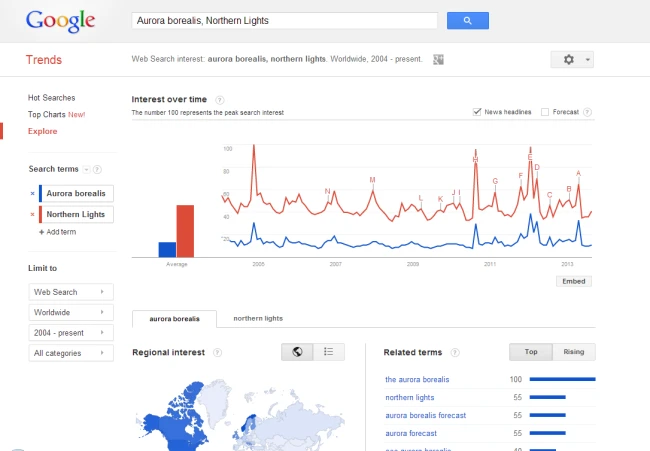This screenshot has width=650, height=451.
Task: Click the red Northern Lights average bar
Action: click(x=185, y=231)
